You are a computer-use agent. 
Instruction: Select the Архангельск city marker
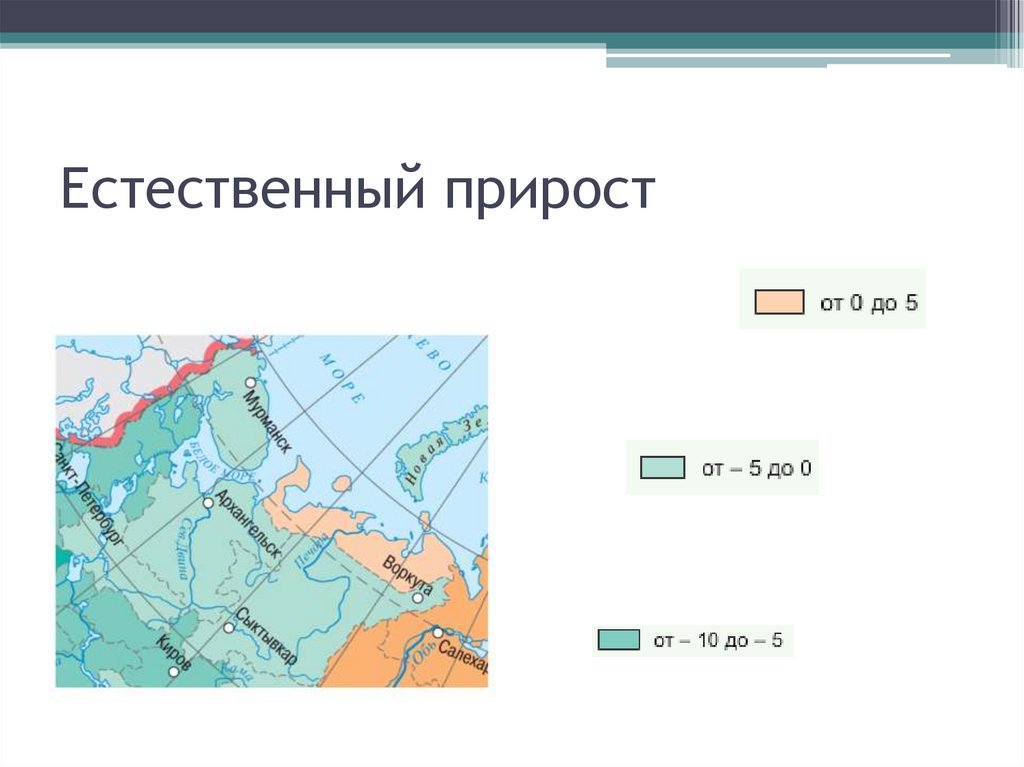click(x=208, y=503)
